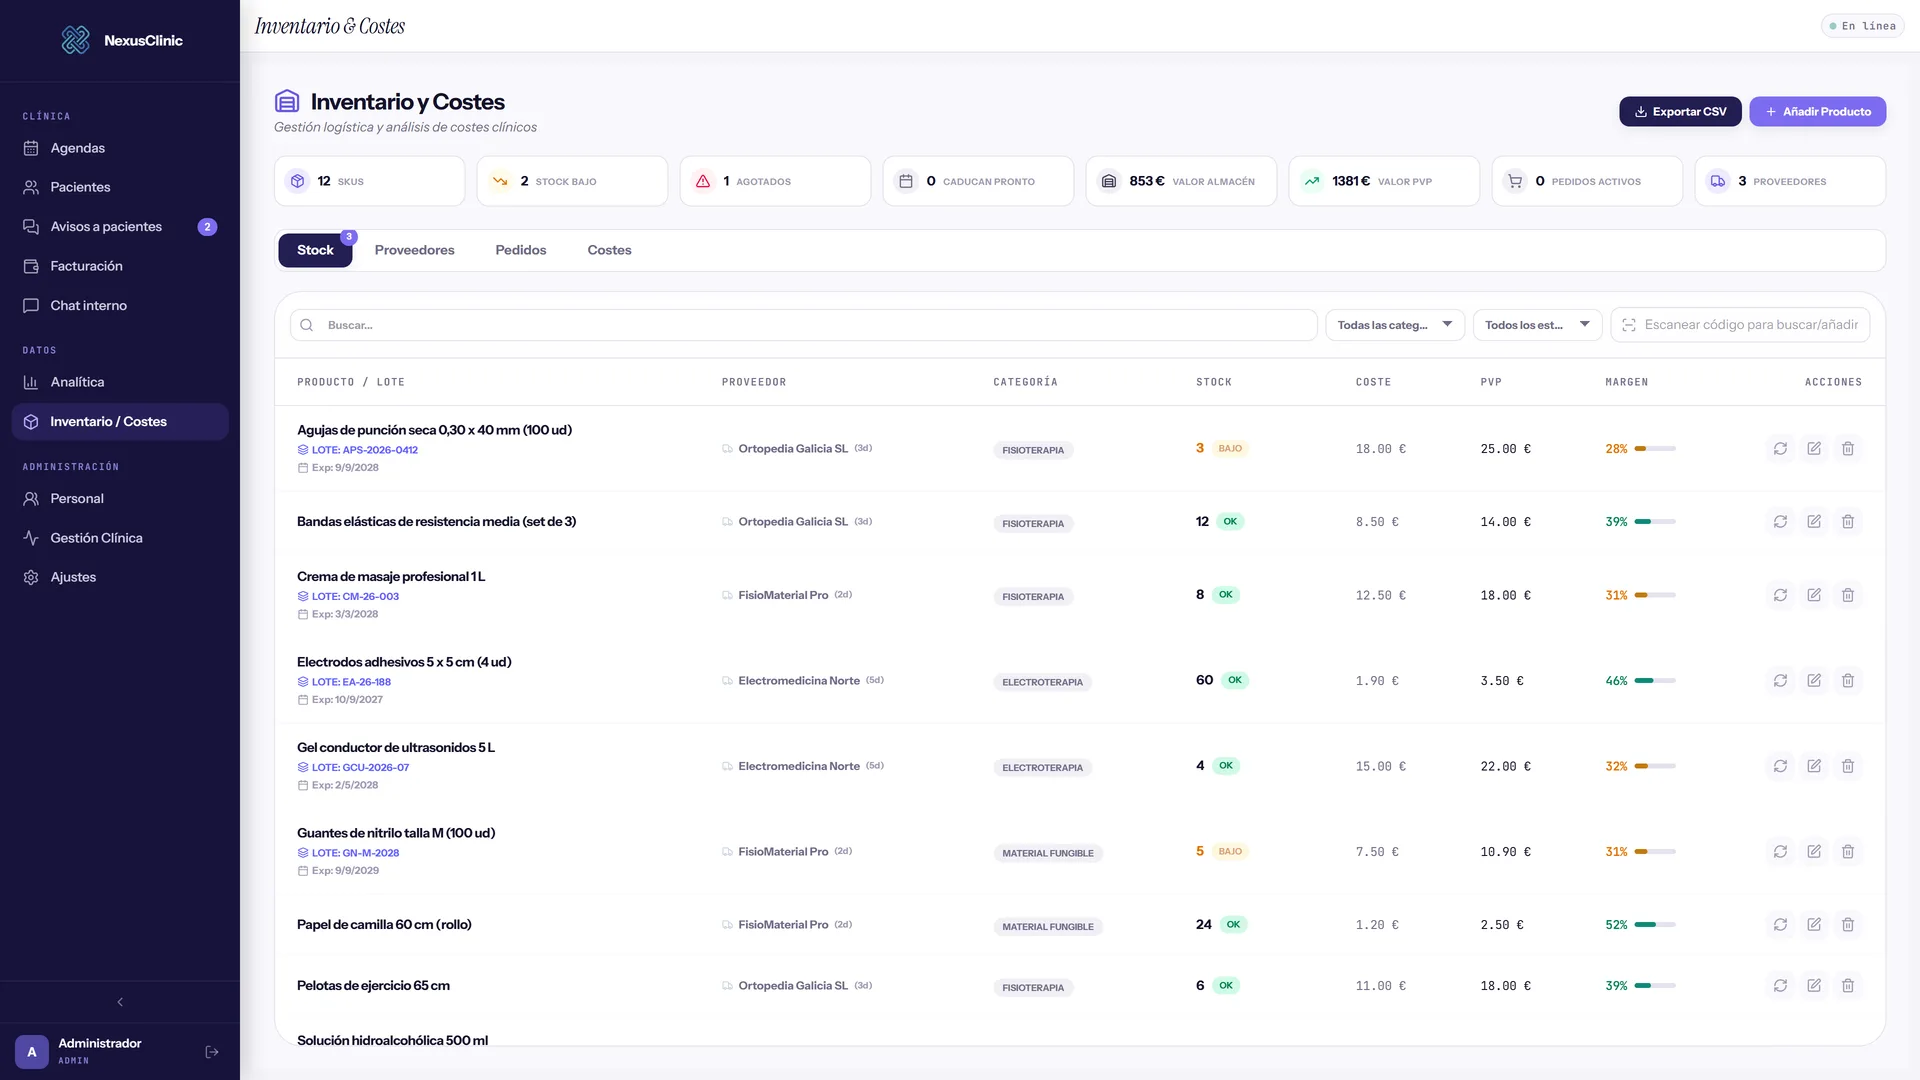The width and height of the screenshot is (1920, 1080).
Task: Click the Proveedores truck icon in stats
Action: pos(1718,181)
